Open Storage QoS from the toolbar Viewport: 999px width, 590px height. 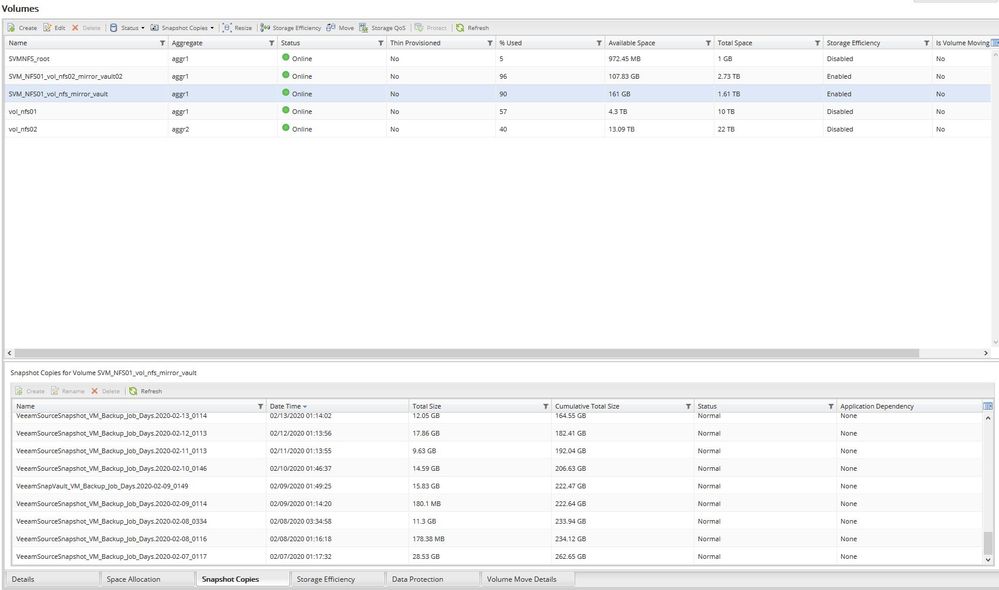pos(382,28)
